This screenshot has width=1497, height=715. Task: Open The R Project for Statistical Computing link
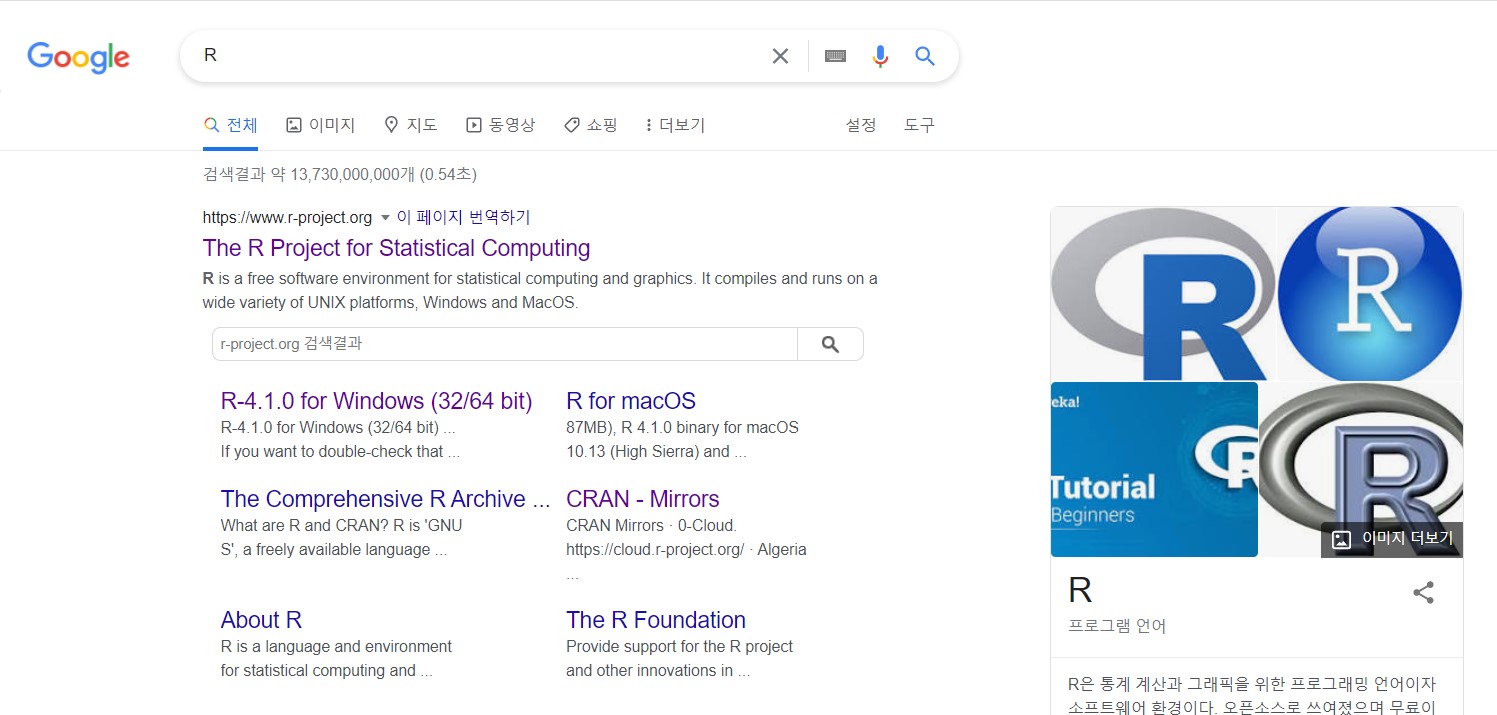click(x=396, y=248)
